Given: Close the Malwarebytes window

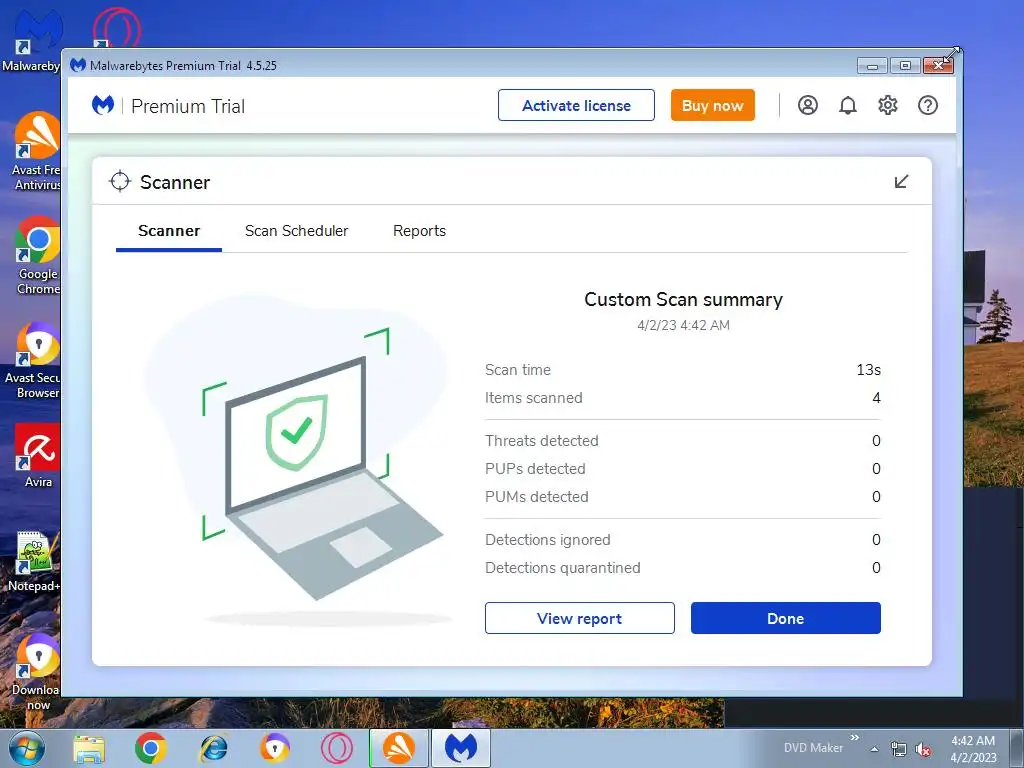Looking at the screenshot, I should point(938,65).
